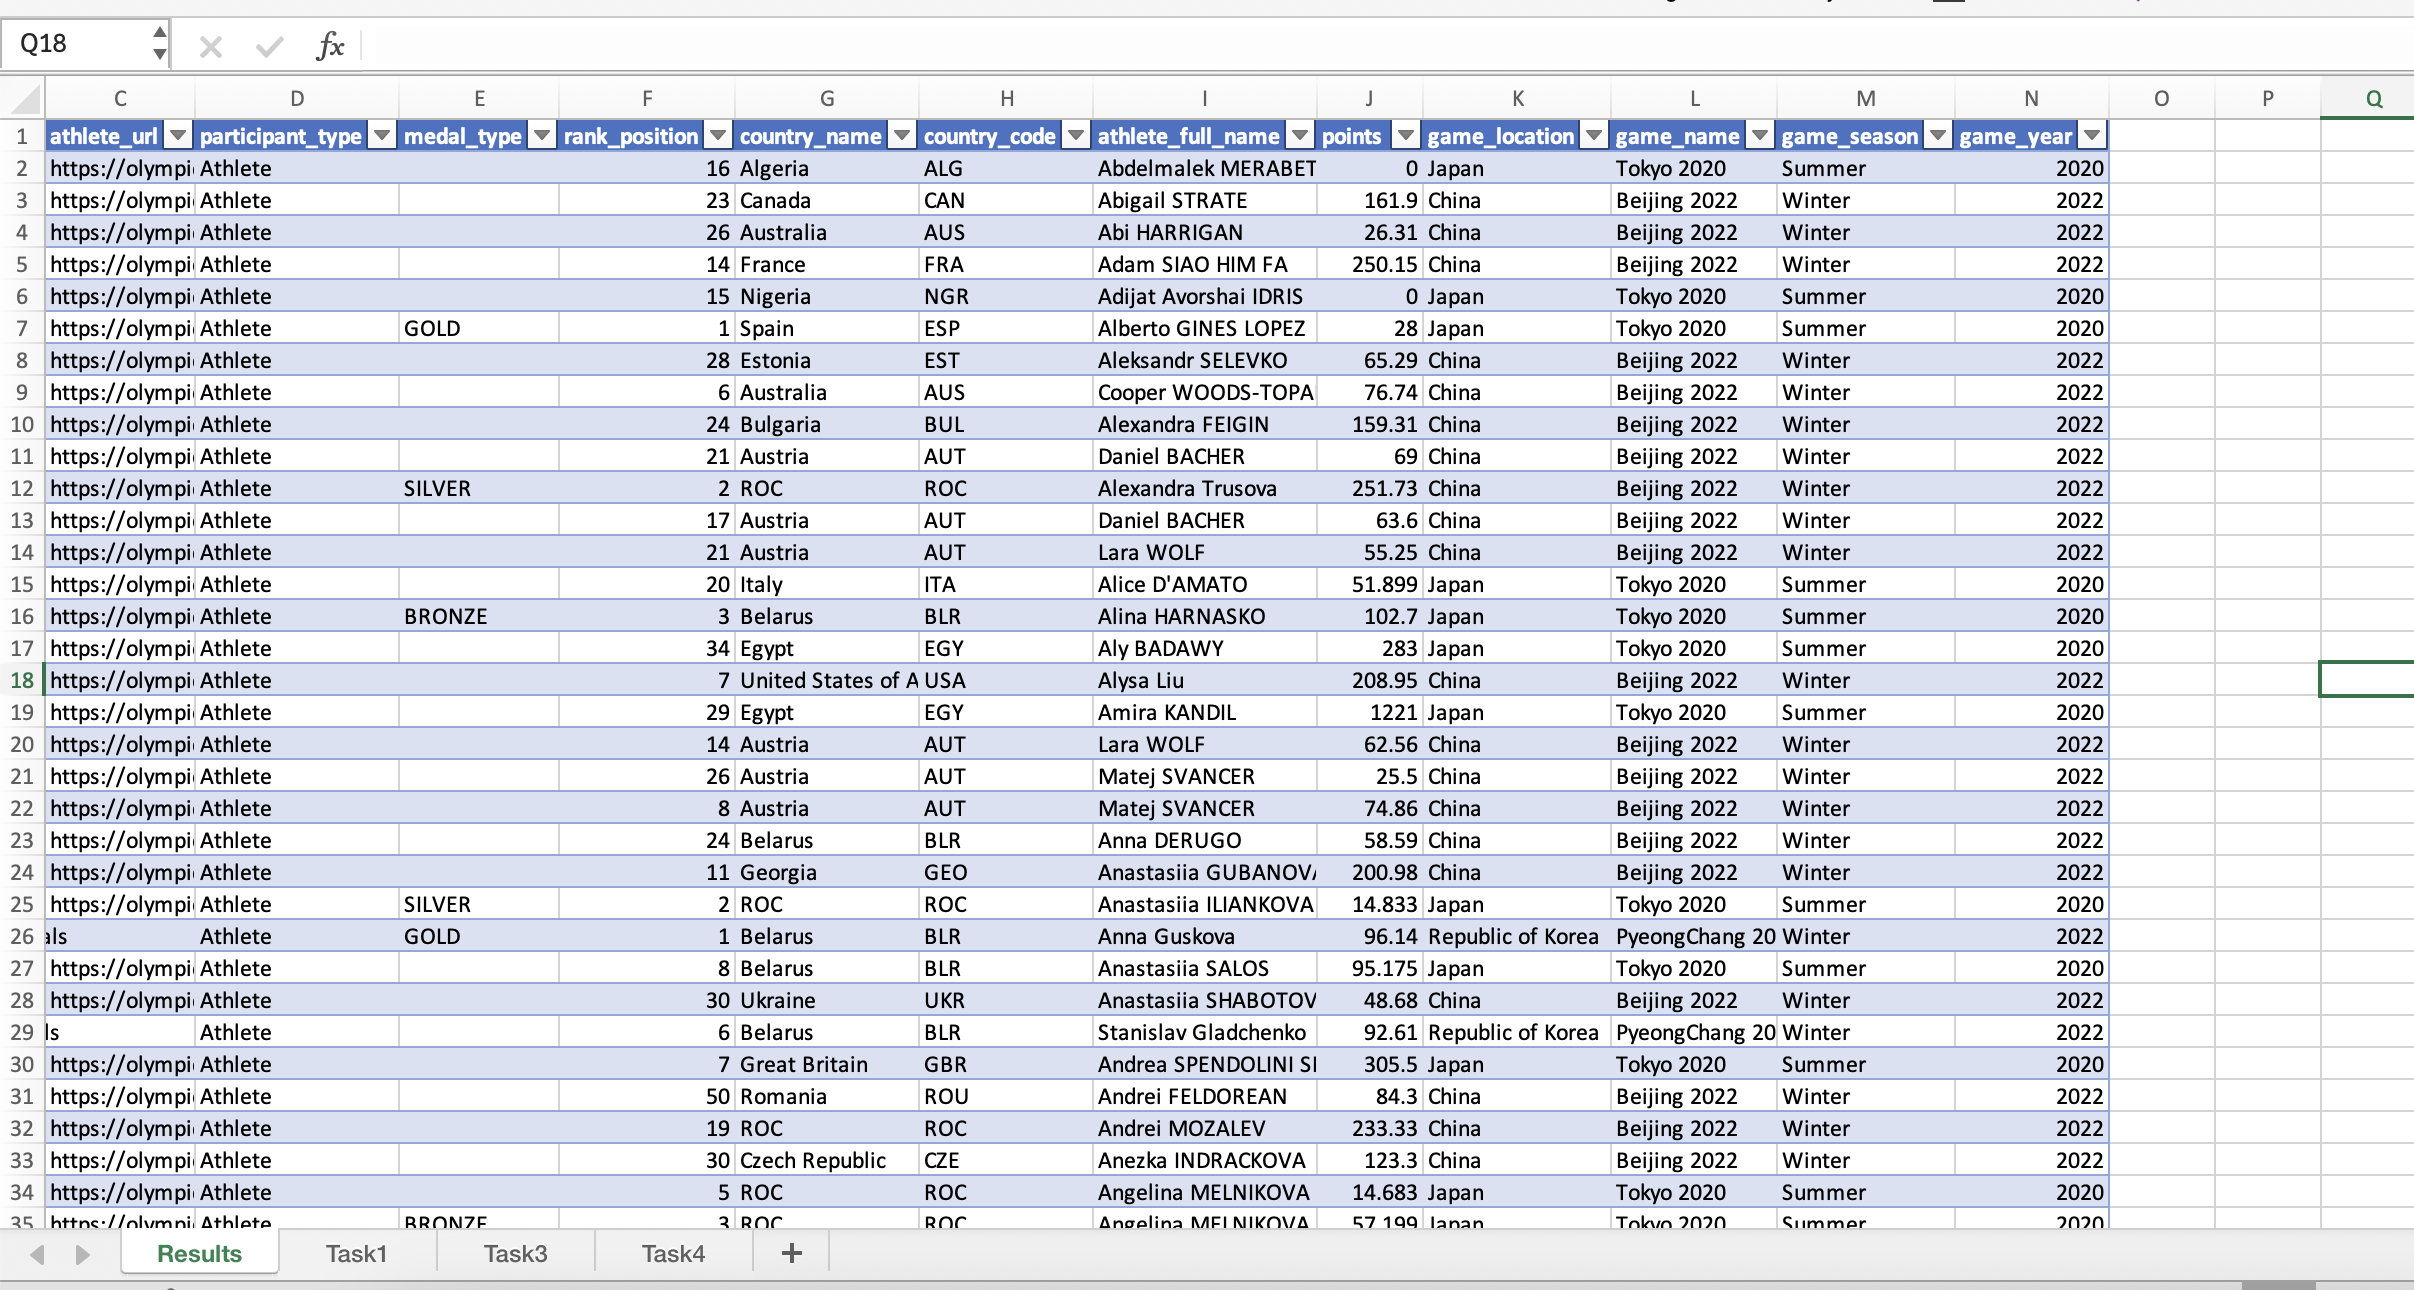Open the points column filter dropdown
The image size is (2414, 1290).
point(1406,136)
